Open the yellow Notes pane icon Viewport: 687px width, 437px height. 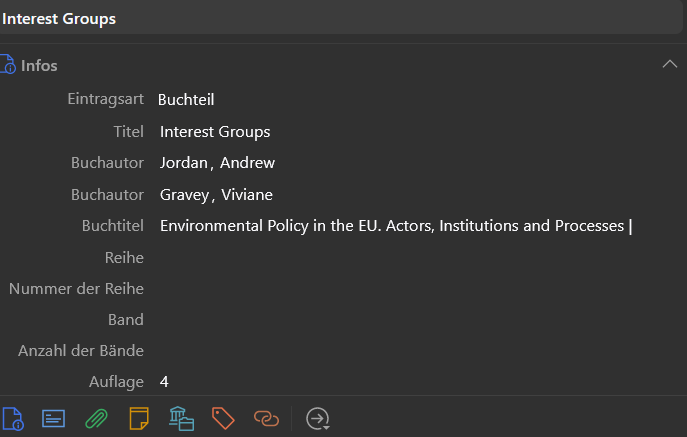[139, 418]
